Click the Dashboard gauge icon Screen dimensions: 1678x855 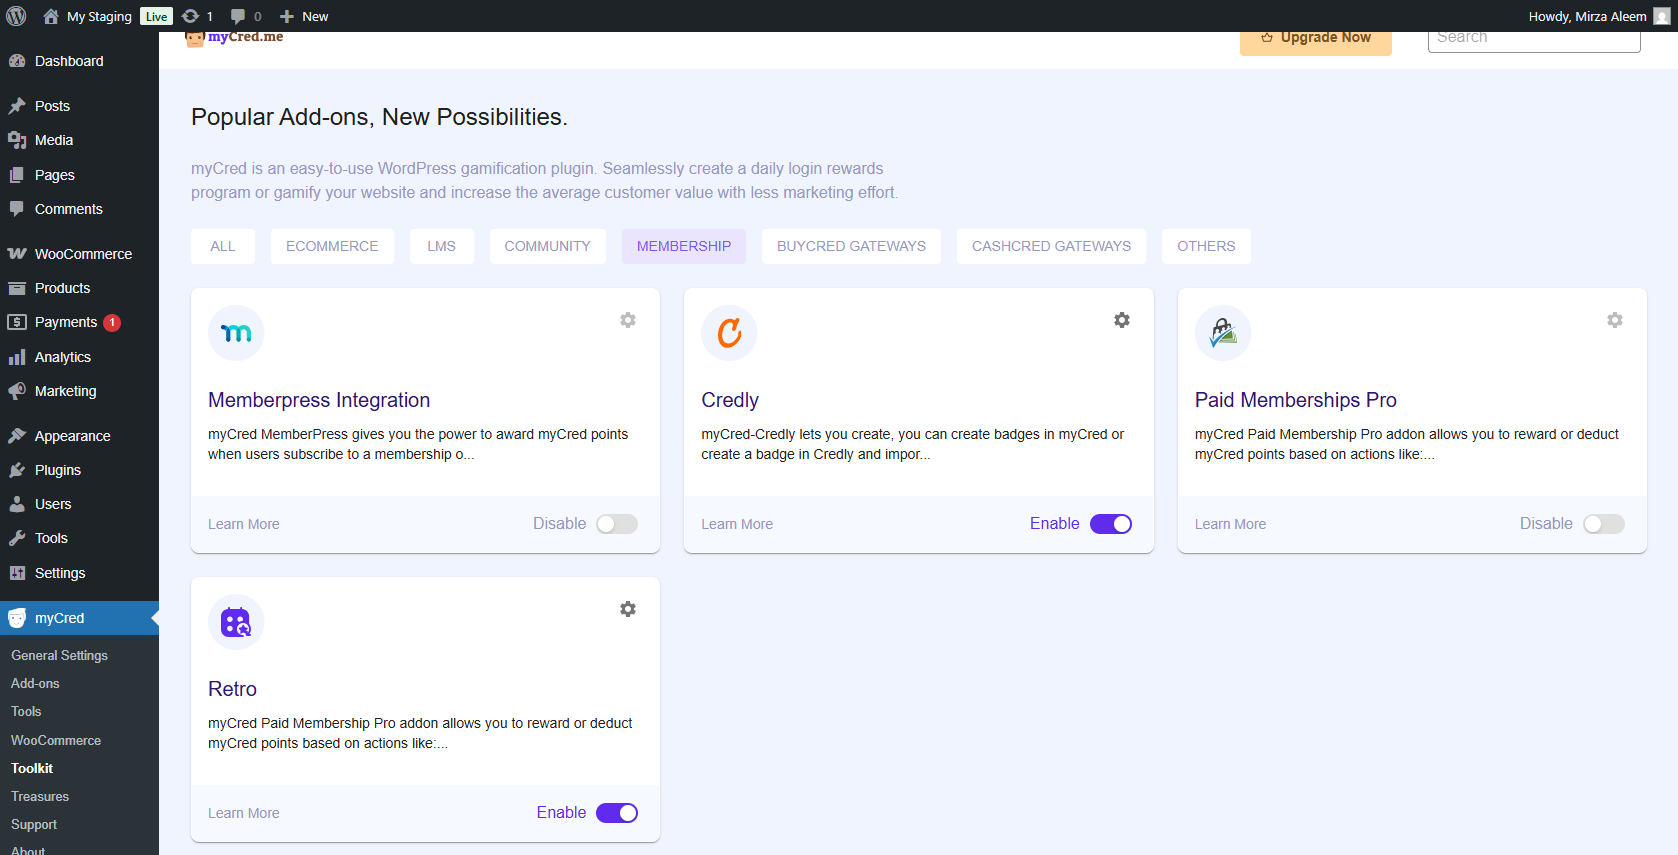pyautogui.click(x=17, y=61)
